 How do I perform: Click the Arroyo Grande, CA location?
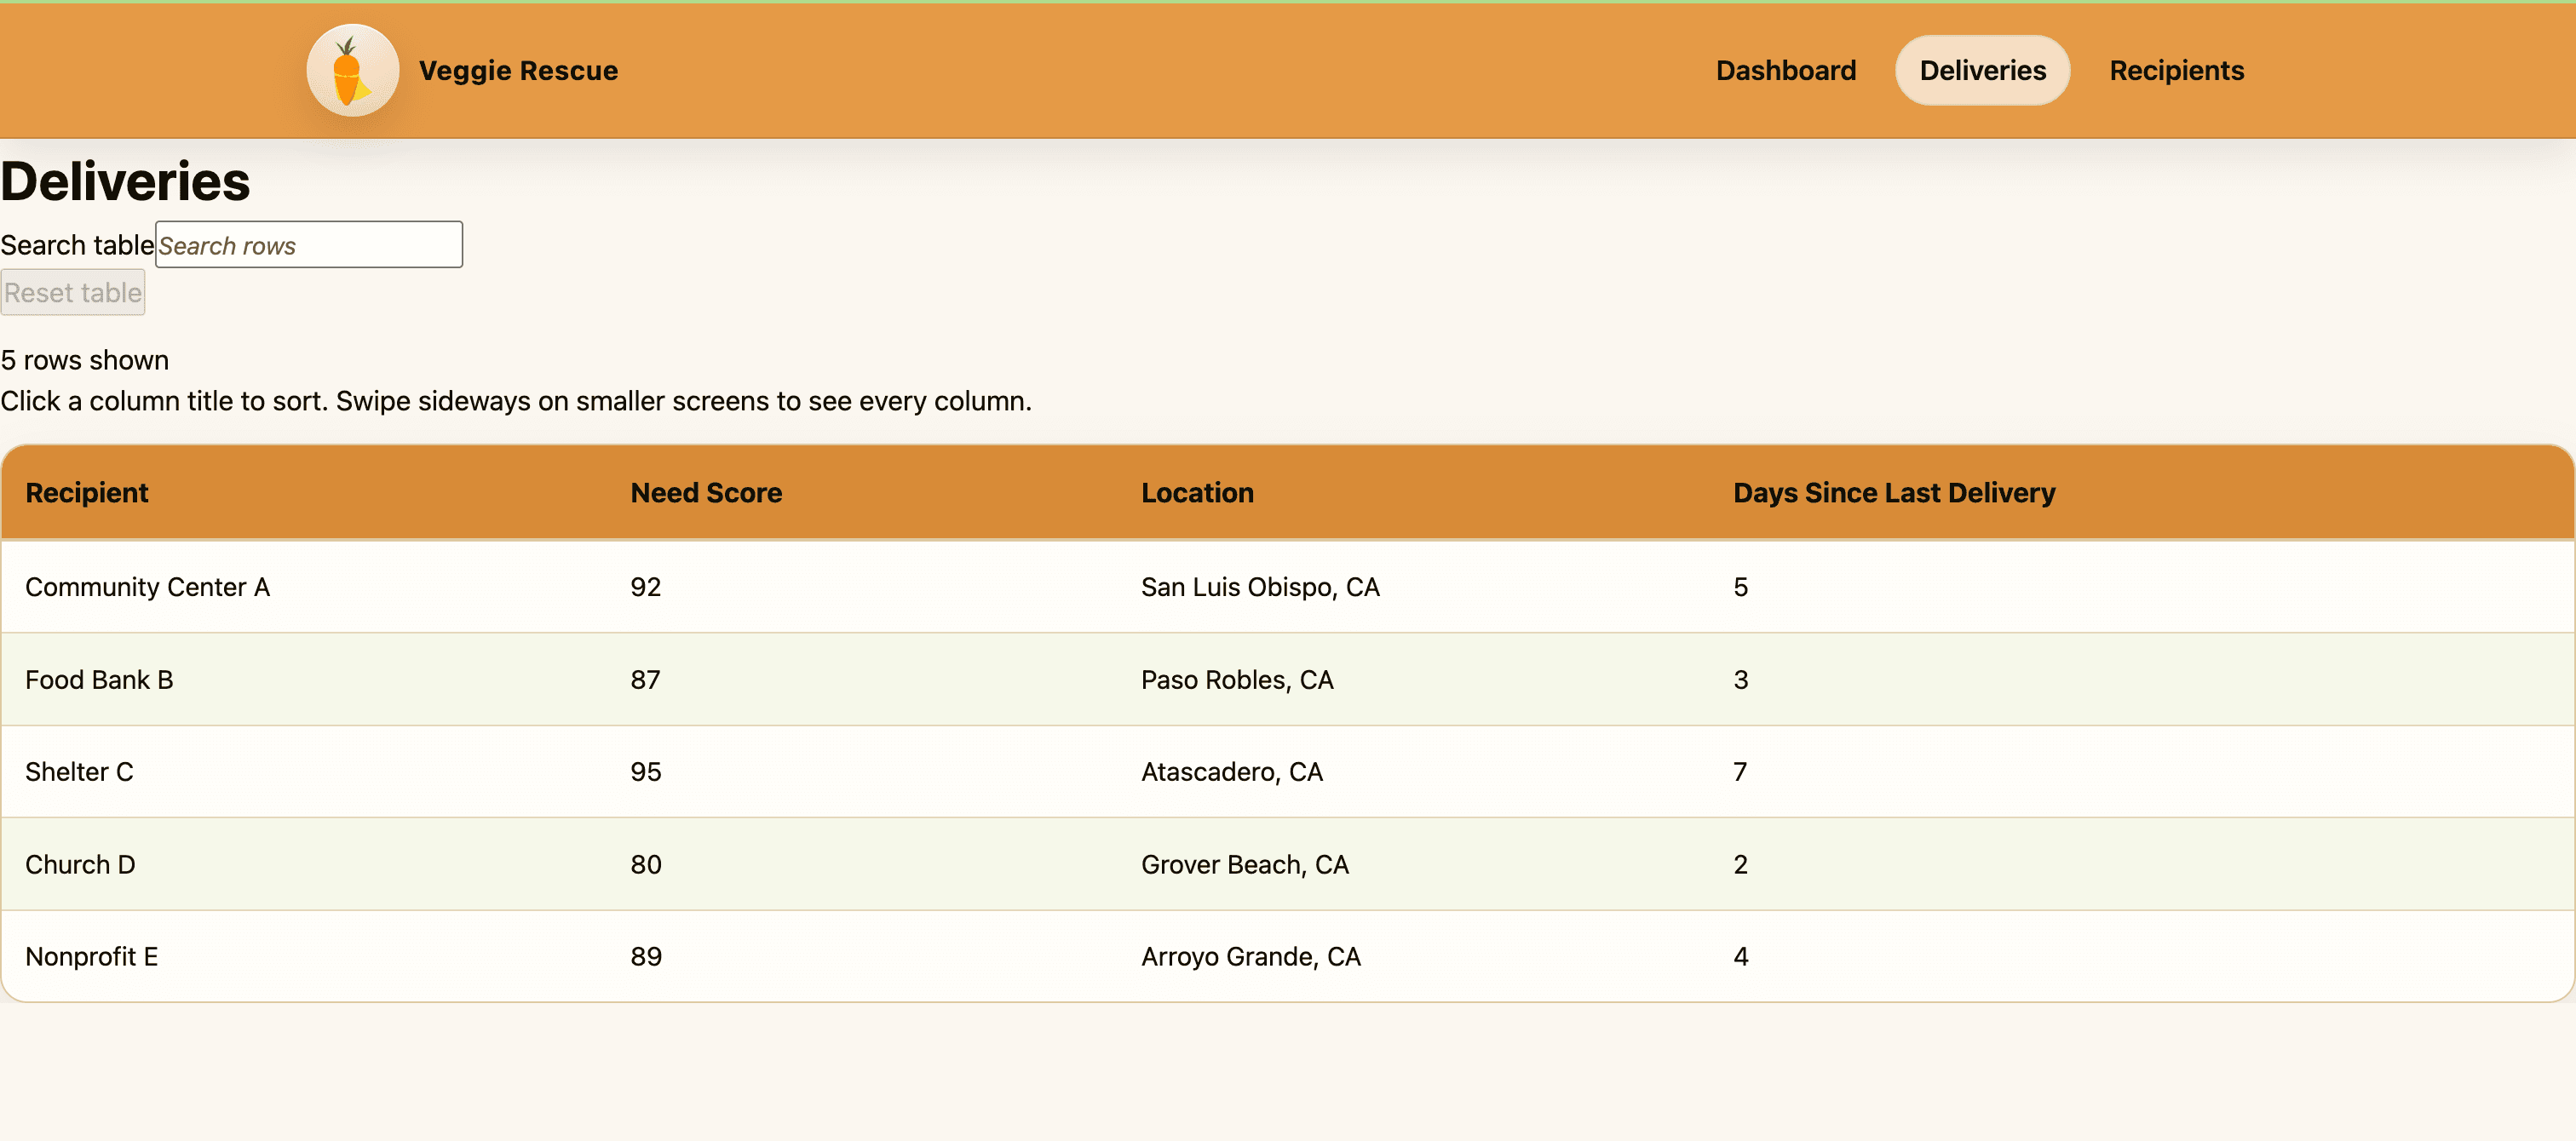[1251, 957]
